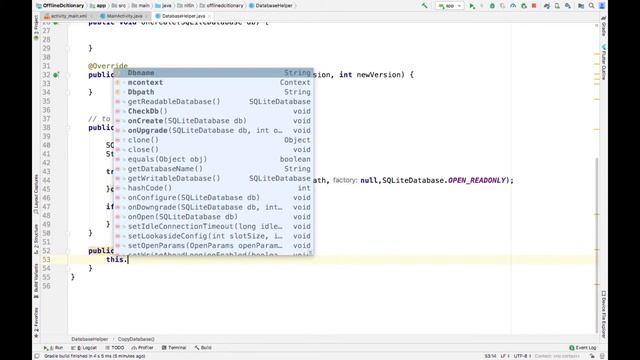Choose onCreate(SQLiteDatabase db) completion
This screenshot has width=640, height=360.
(213, 121)
